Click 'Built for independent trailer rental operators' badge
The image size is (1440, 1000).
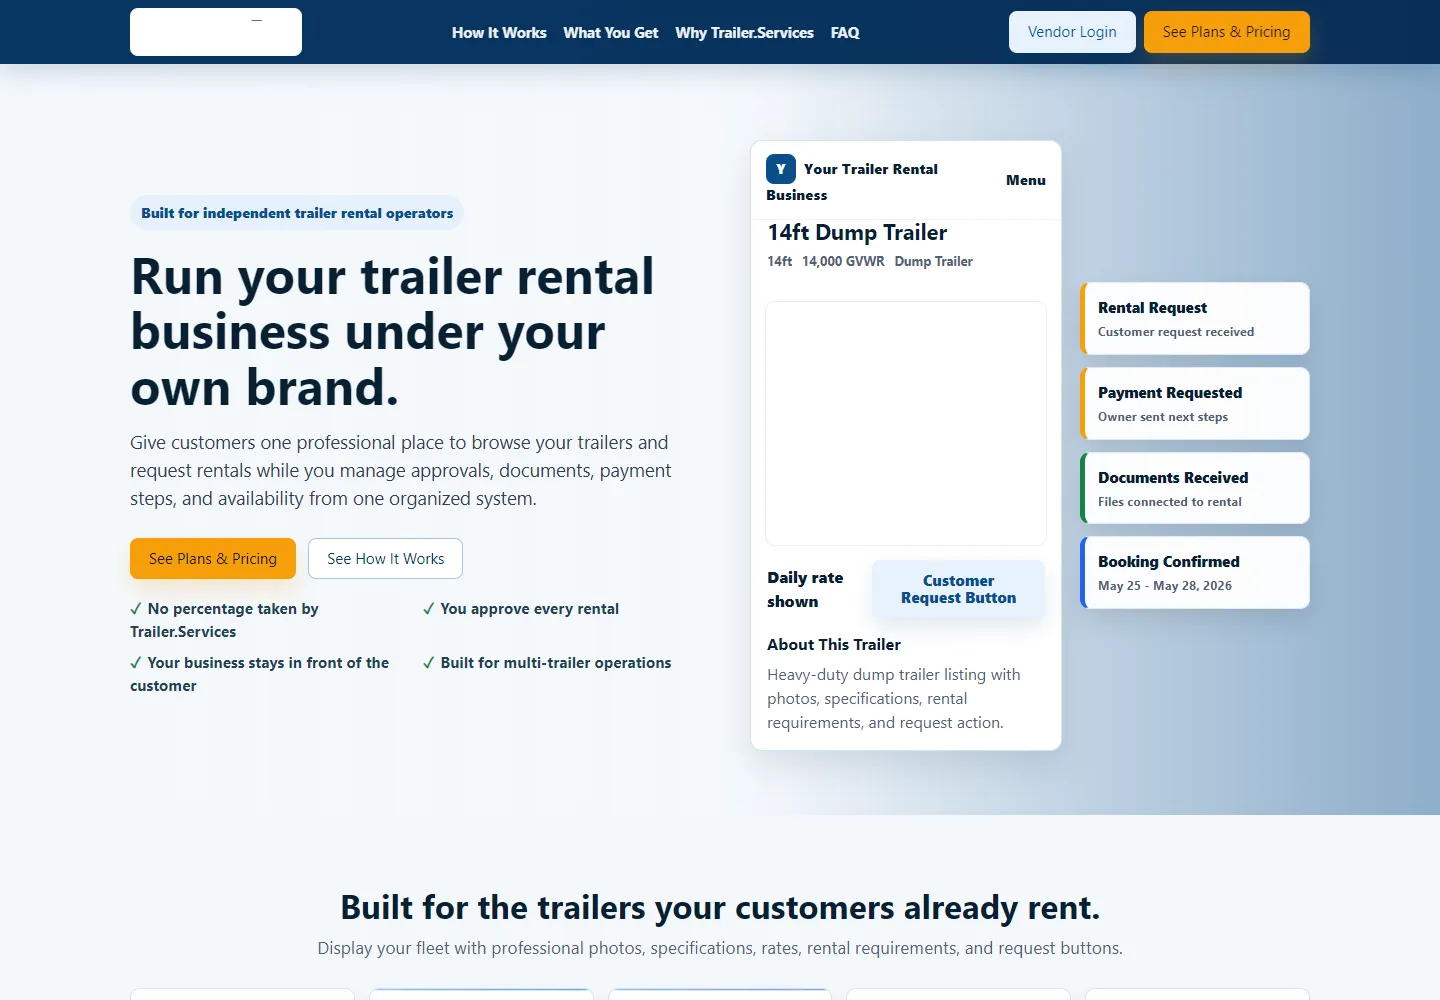point(297,213)
